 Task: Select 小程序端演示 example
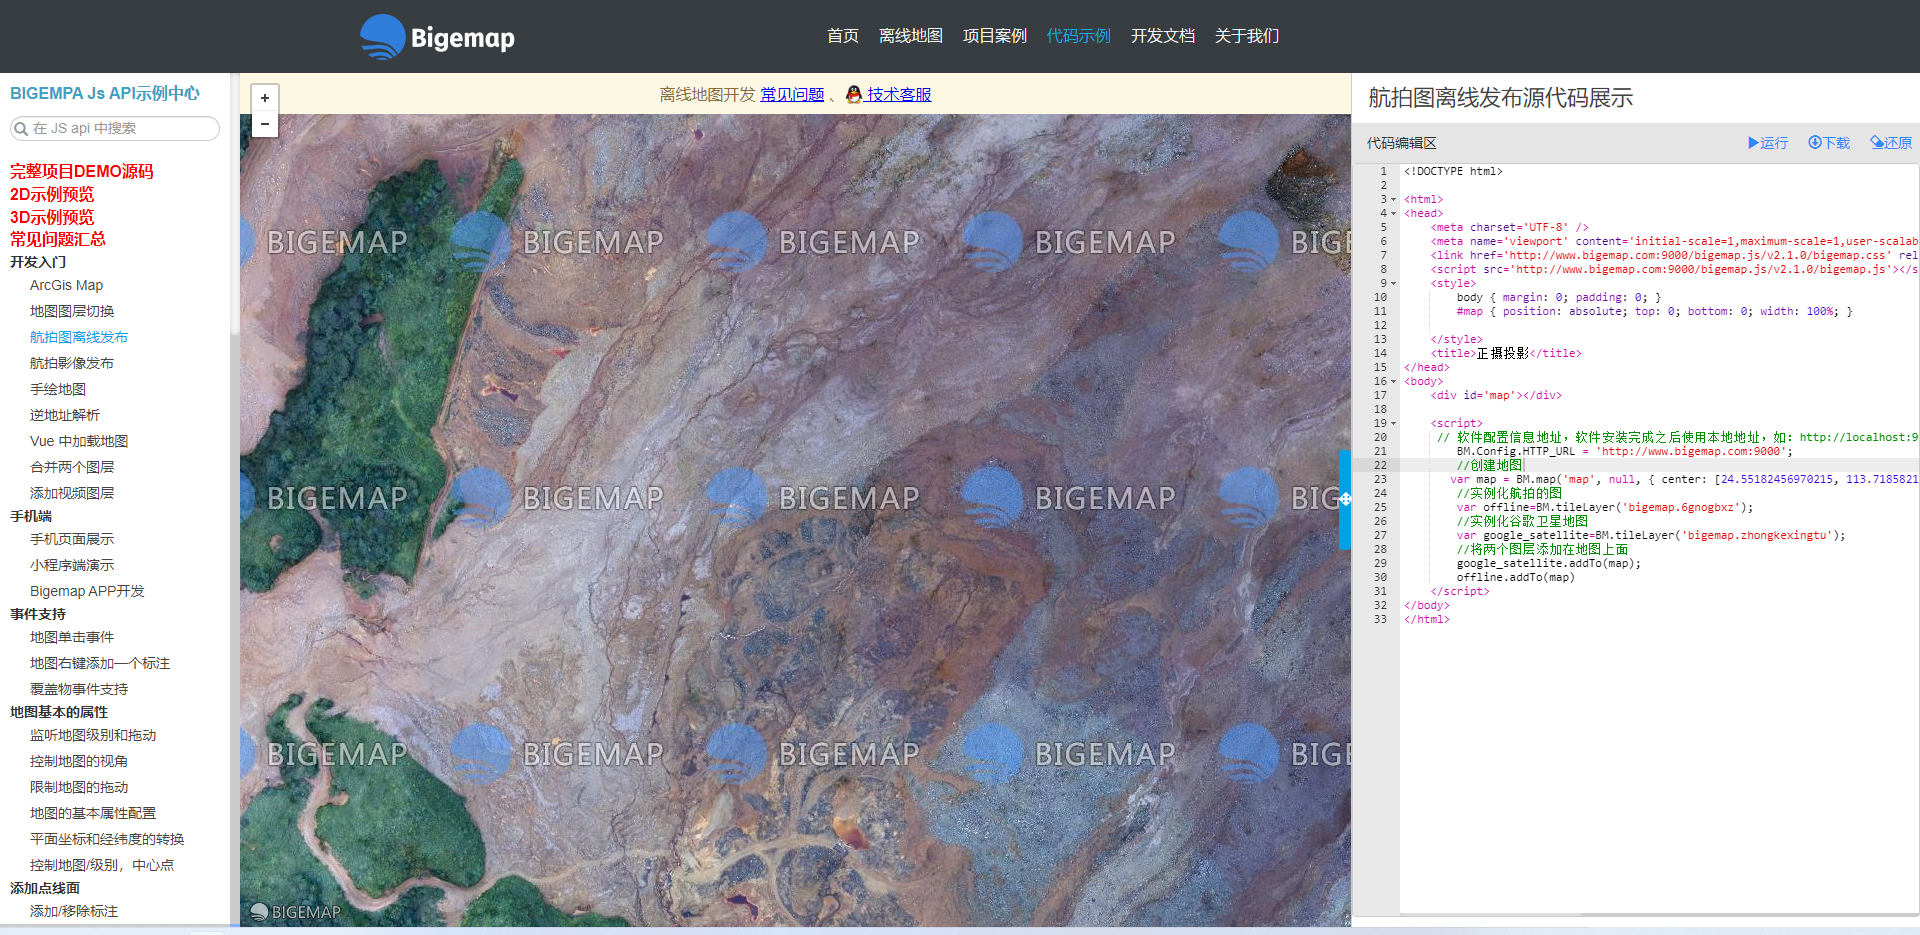pyautogui.click(x=72, y=565)
